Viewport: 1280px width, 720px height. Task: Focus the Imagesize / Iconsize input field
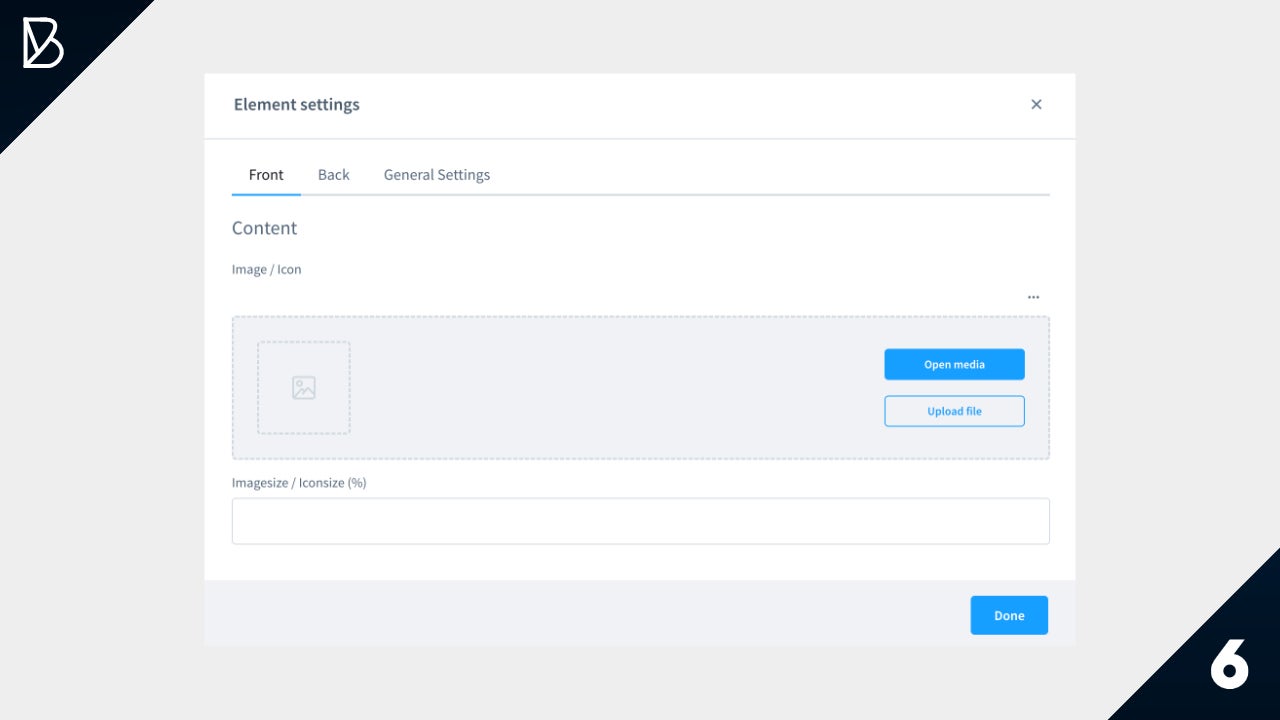[x=640, y=521]
